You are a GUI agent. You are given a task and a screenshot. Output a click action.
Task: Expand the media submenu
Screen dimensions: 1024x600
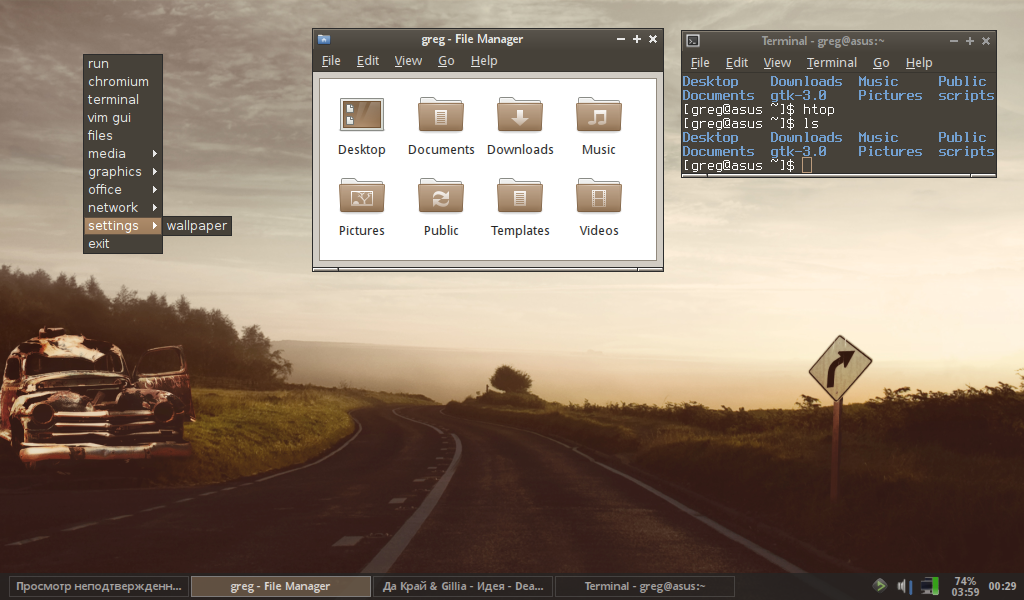122,154
